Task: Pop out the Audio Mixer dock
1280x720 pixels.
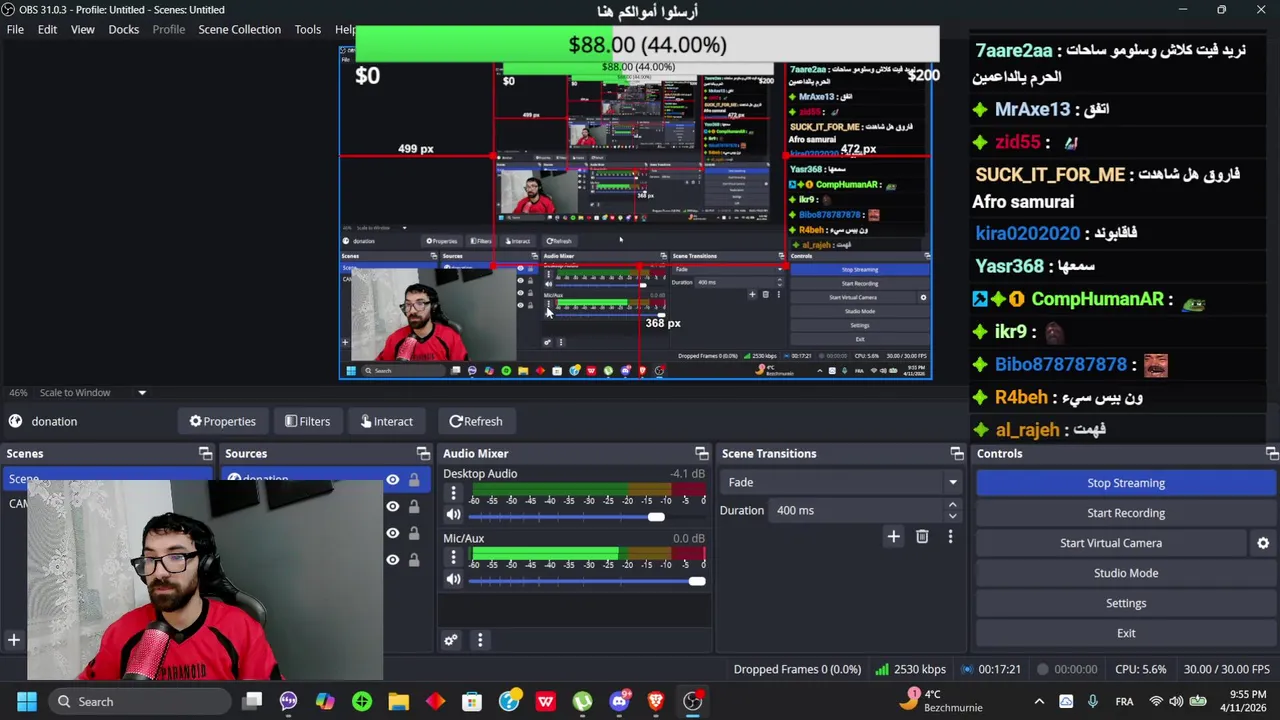Action: pos(701,454)
